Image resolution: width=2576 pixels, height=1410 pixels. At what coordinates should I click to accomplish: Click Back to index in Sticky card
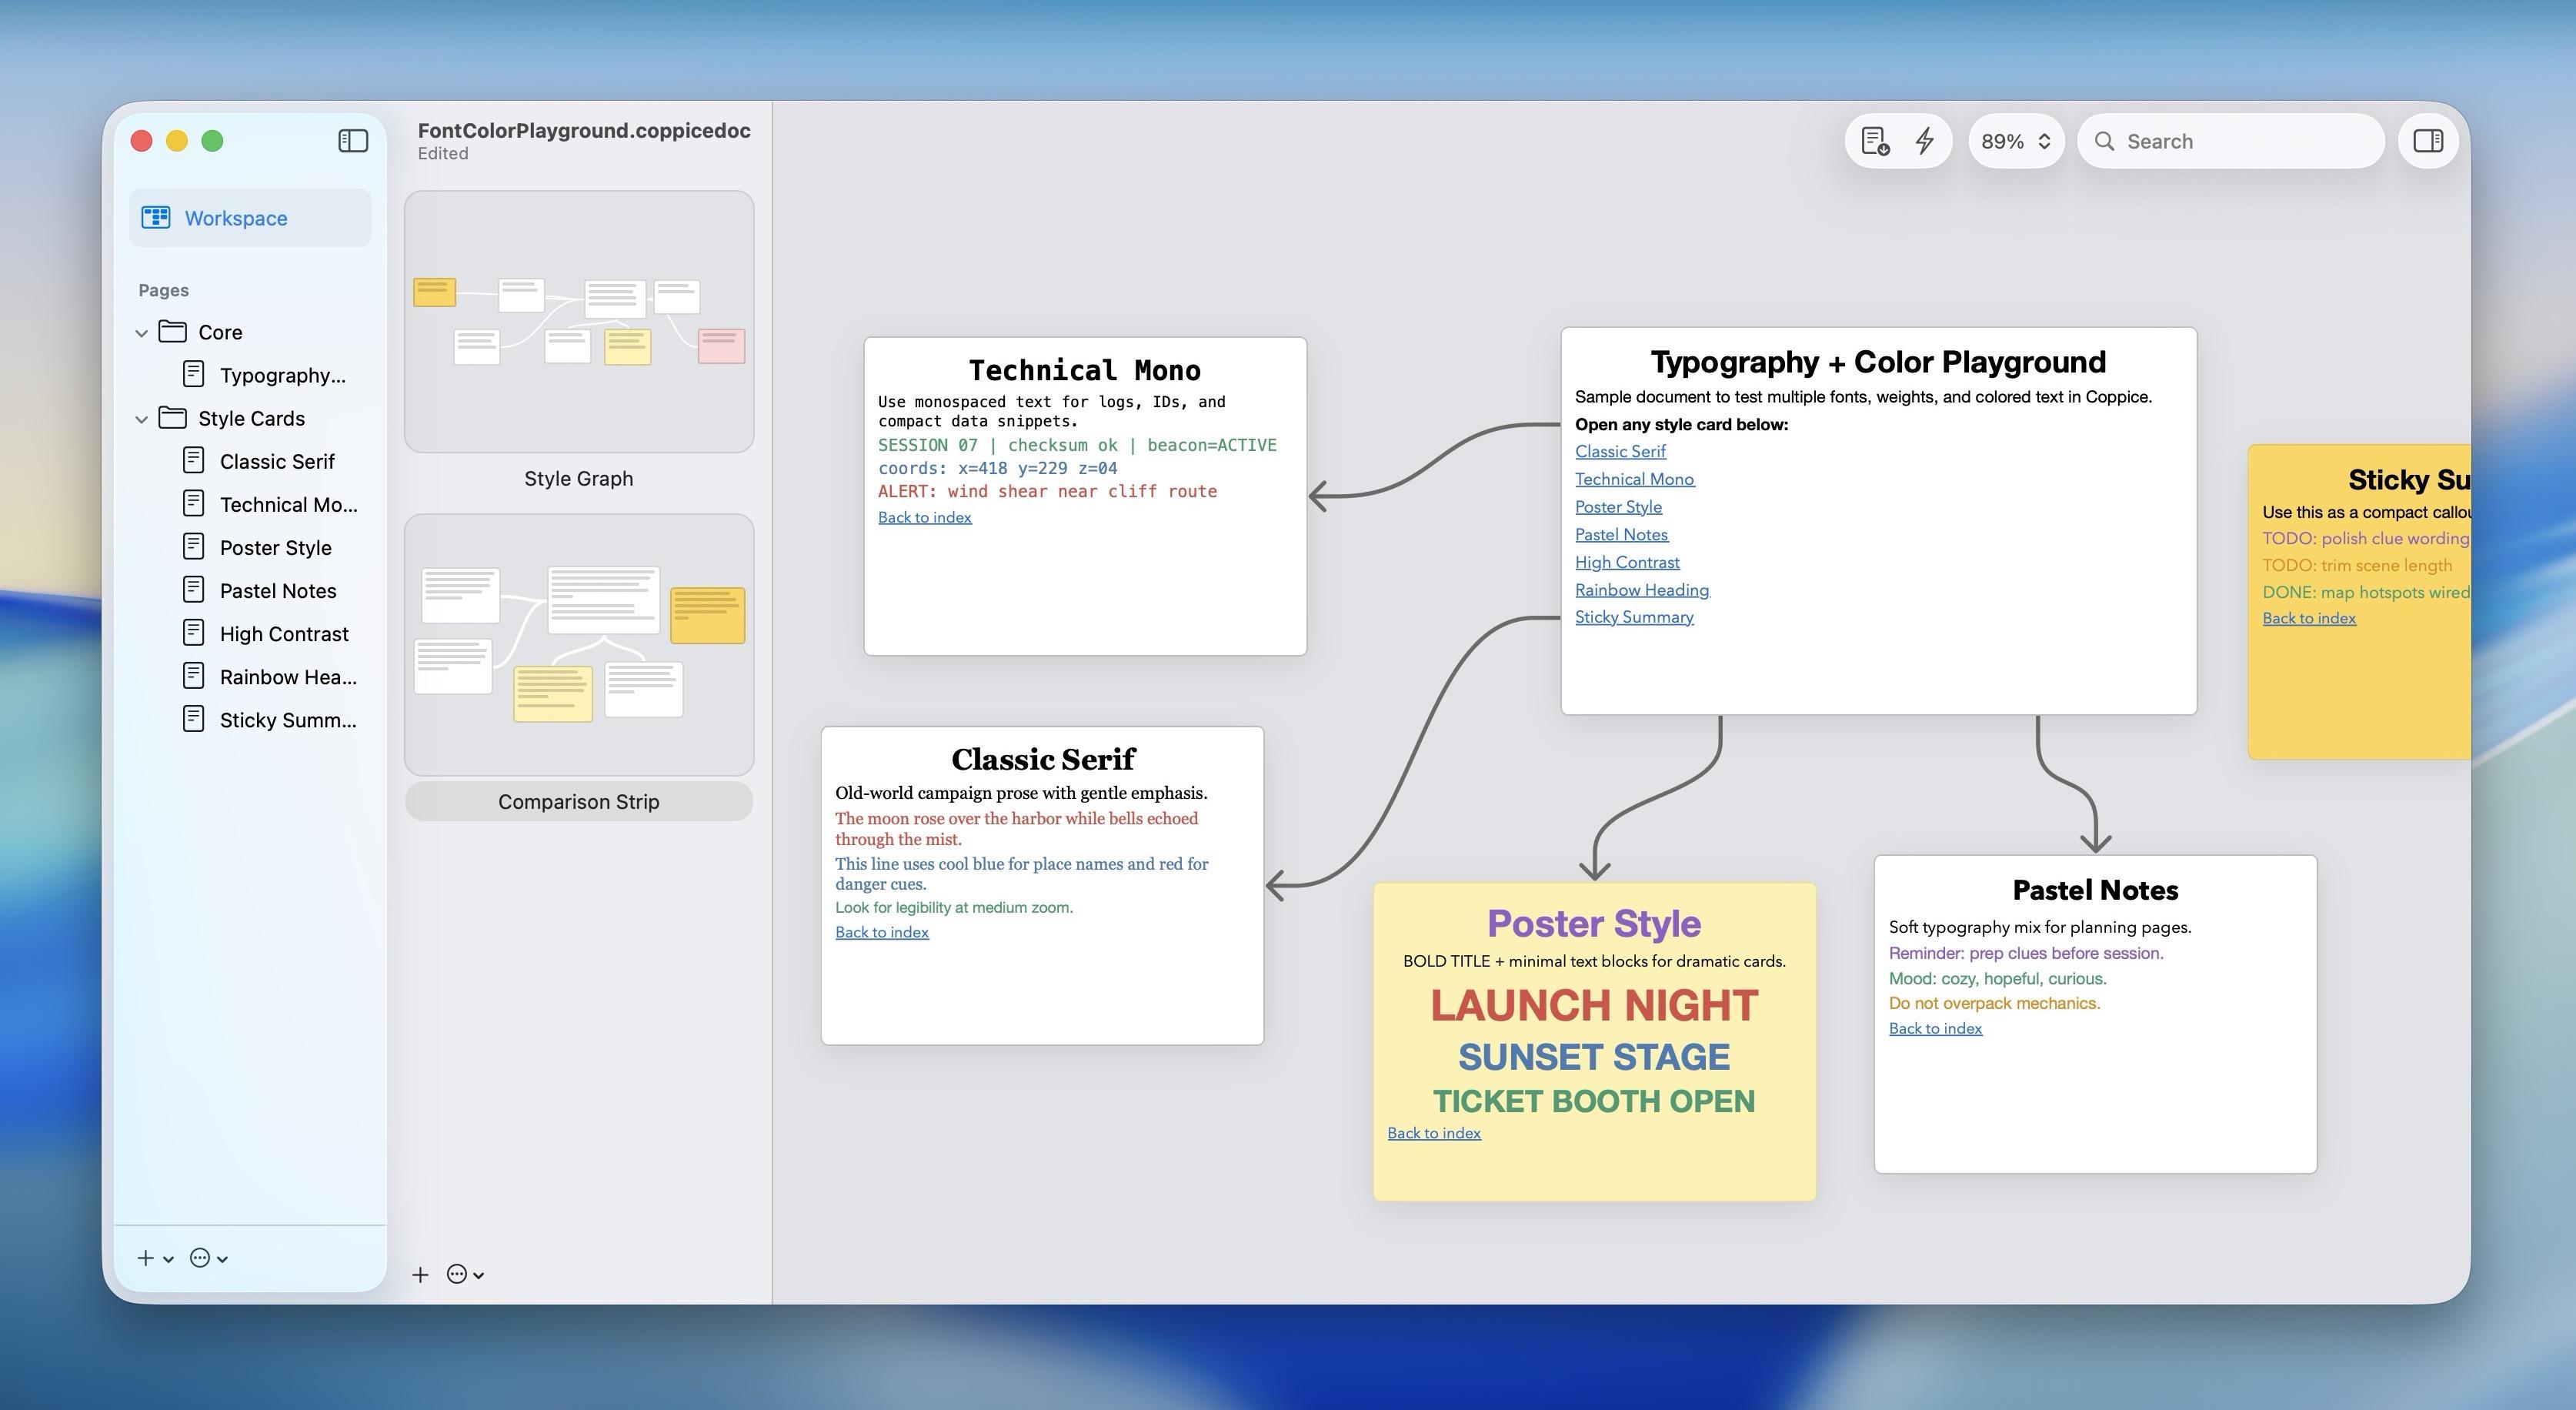(2309, 618)
